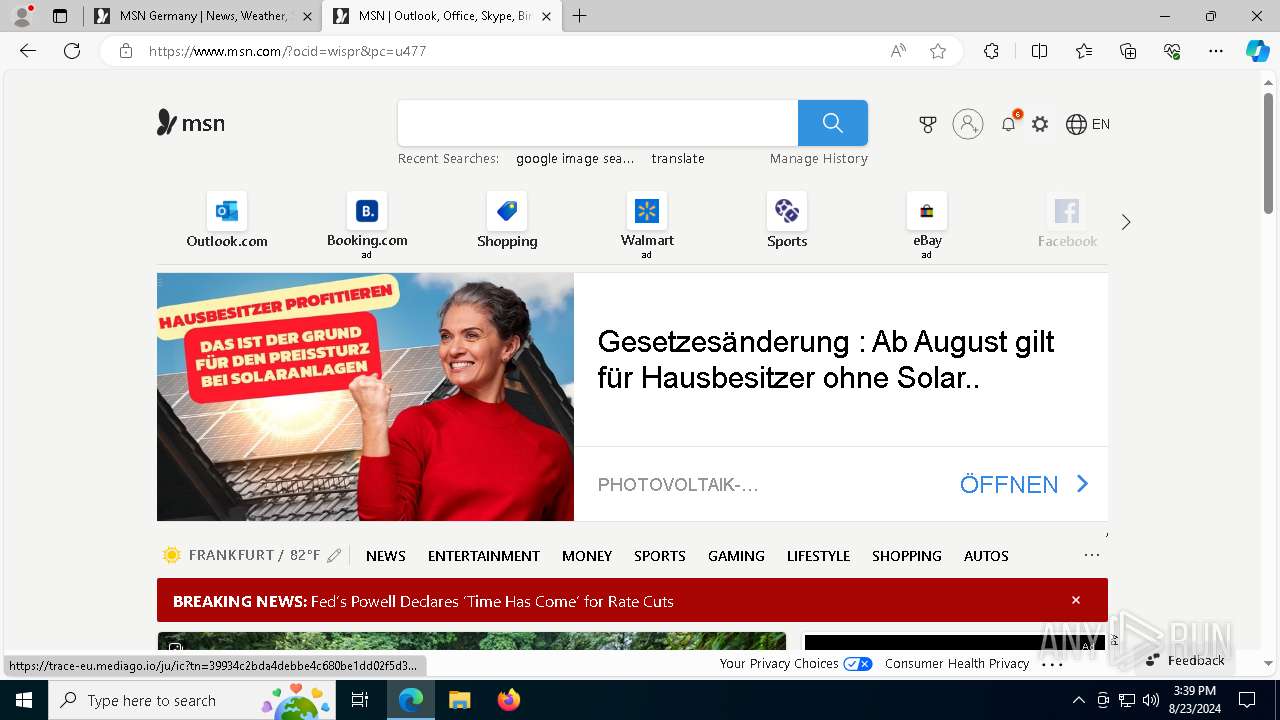Open Your Privacy Choices
The width and height of the screenshot is (1280, 720).
tap(796, 663)
